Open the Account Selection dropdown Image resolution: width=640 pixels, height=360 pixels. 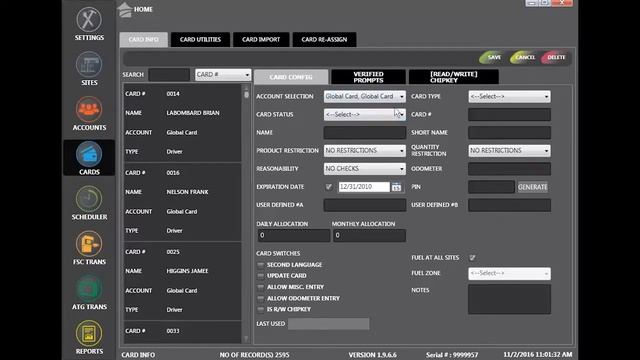(364, 96)
